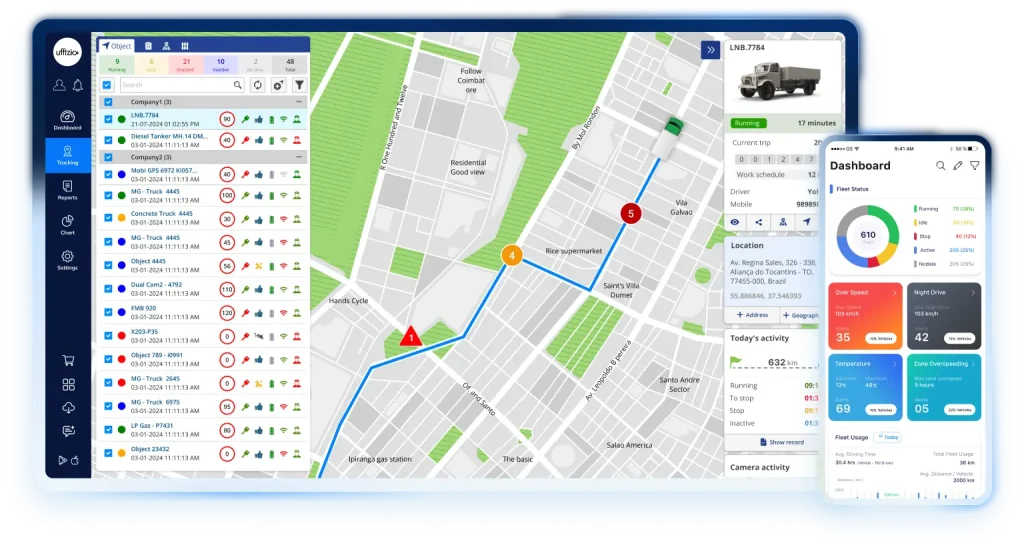Screen dimensions: 1024x549
Task: Toggle the eye icon in the vehicle details panel
Action: click(x=735, y=222)
